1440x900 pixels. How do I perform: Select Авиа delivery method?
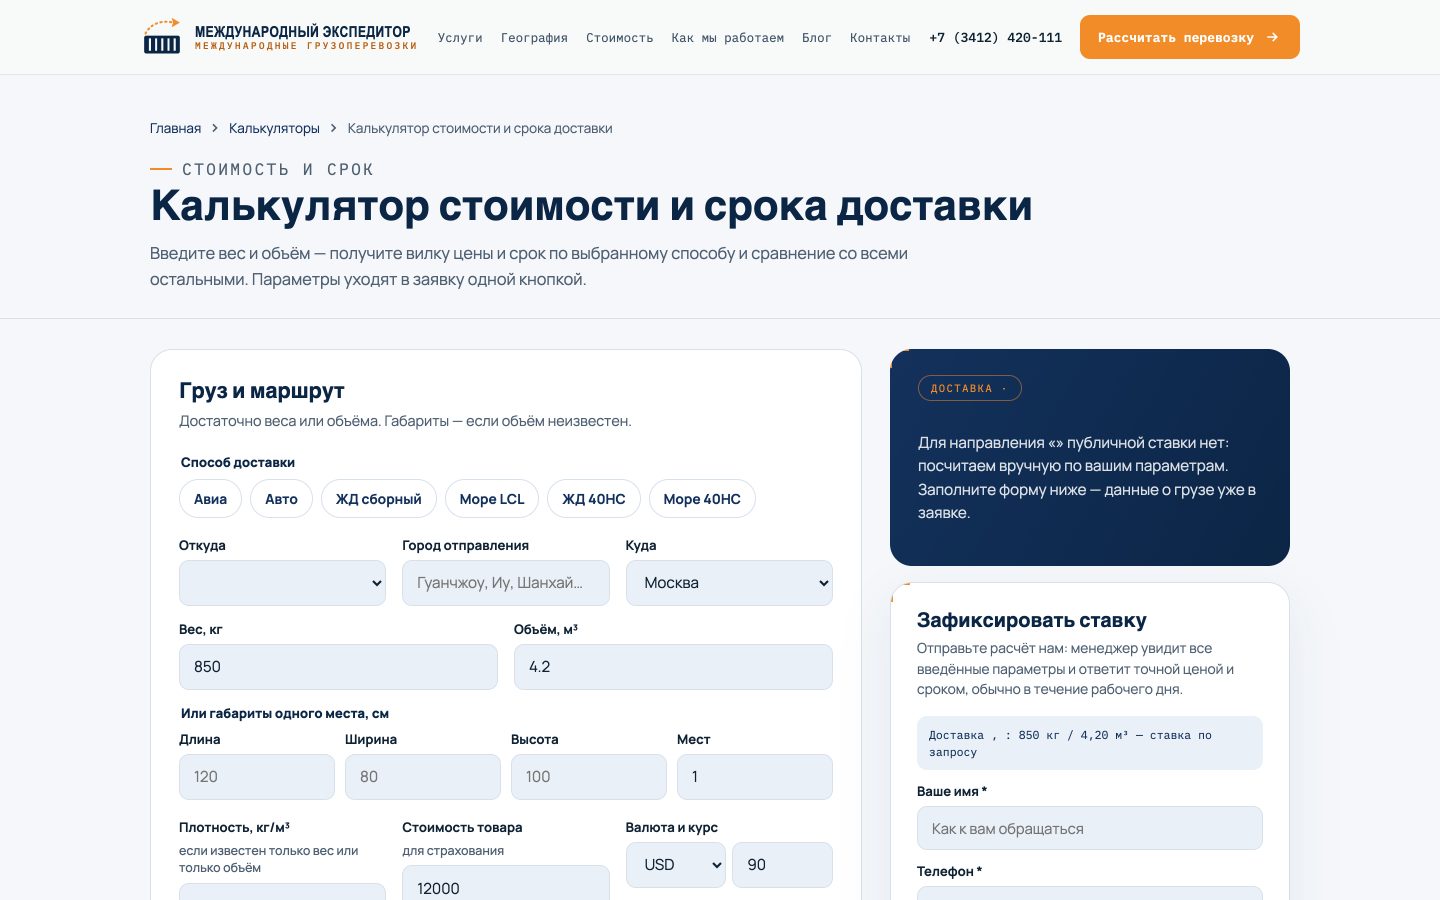click(210, 499)
